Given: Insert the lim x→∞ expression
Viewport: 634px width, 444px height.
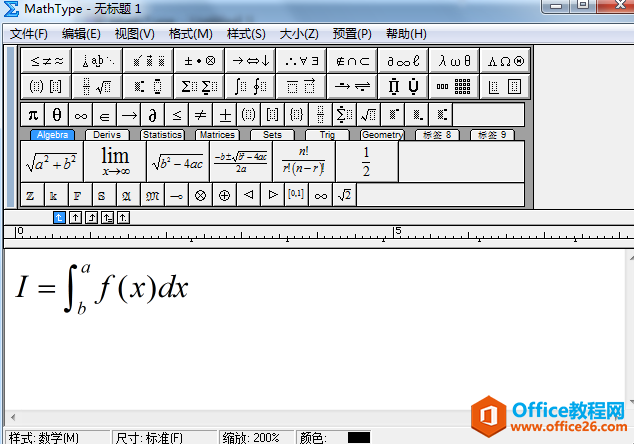Looking at the screenshot, I should 115,162.
